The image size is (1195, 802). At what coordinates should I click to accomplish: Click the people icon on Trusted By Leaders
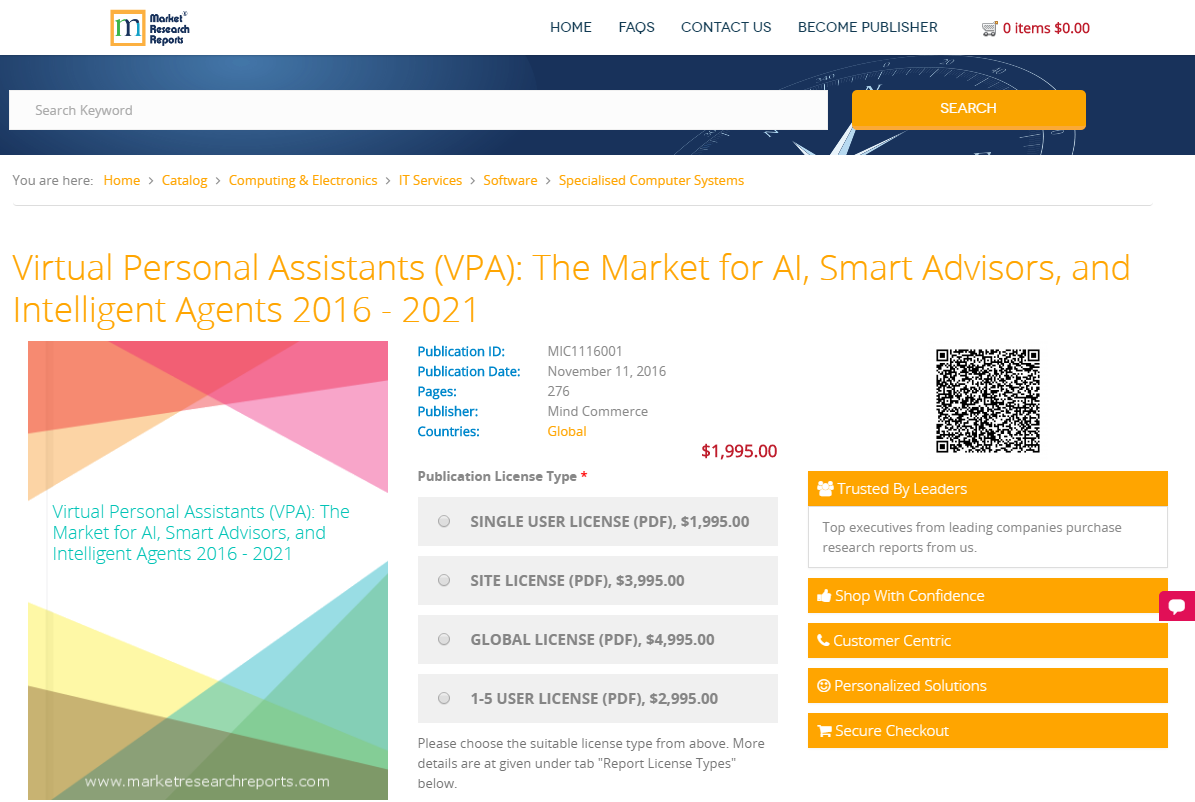pos(825,488)
